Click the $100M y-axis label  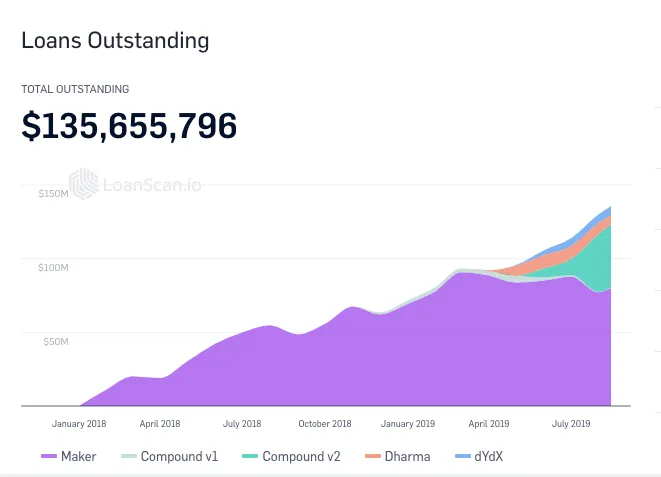53,268
